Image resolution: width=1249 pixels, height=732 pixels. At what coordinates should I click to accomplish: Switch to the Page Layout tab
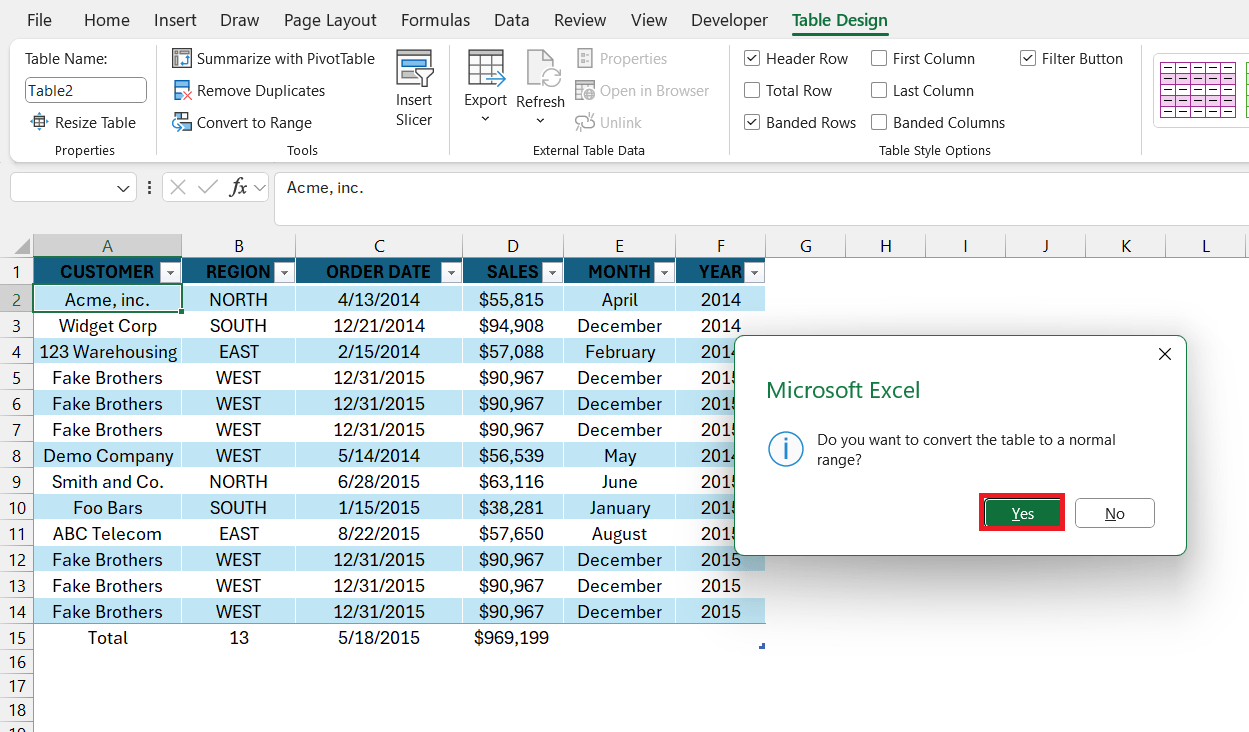[x=330, y=20]
